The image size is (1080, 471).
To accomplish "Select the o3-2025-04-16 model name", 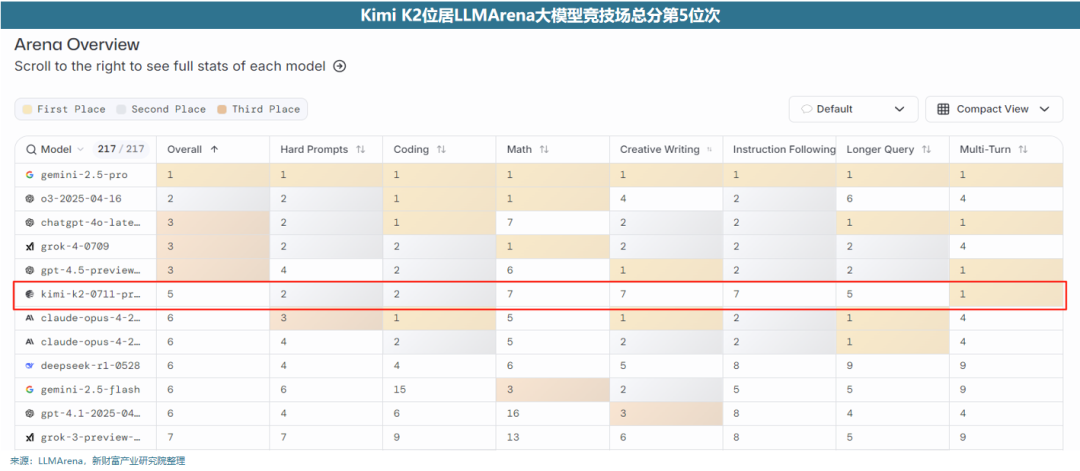I will click(80, 198).
